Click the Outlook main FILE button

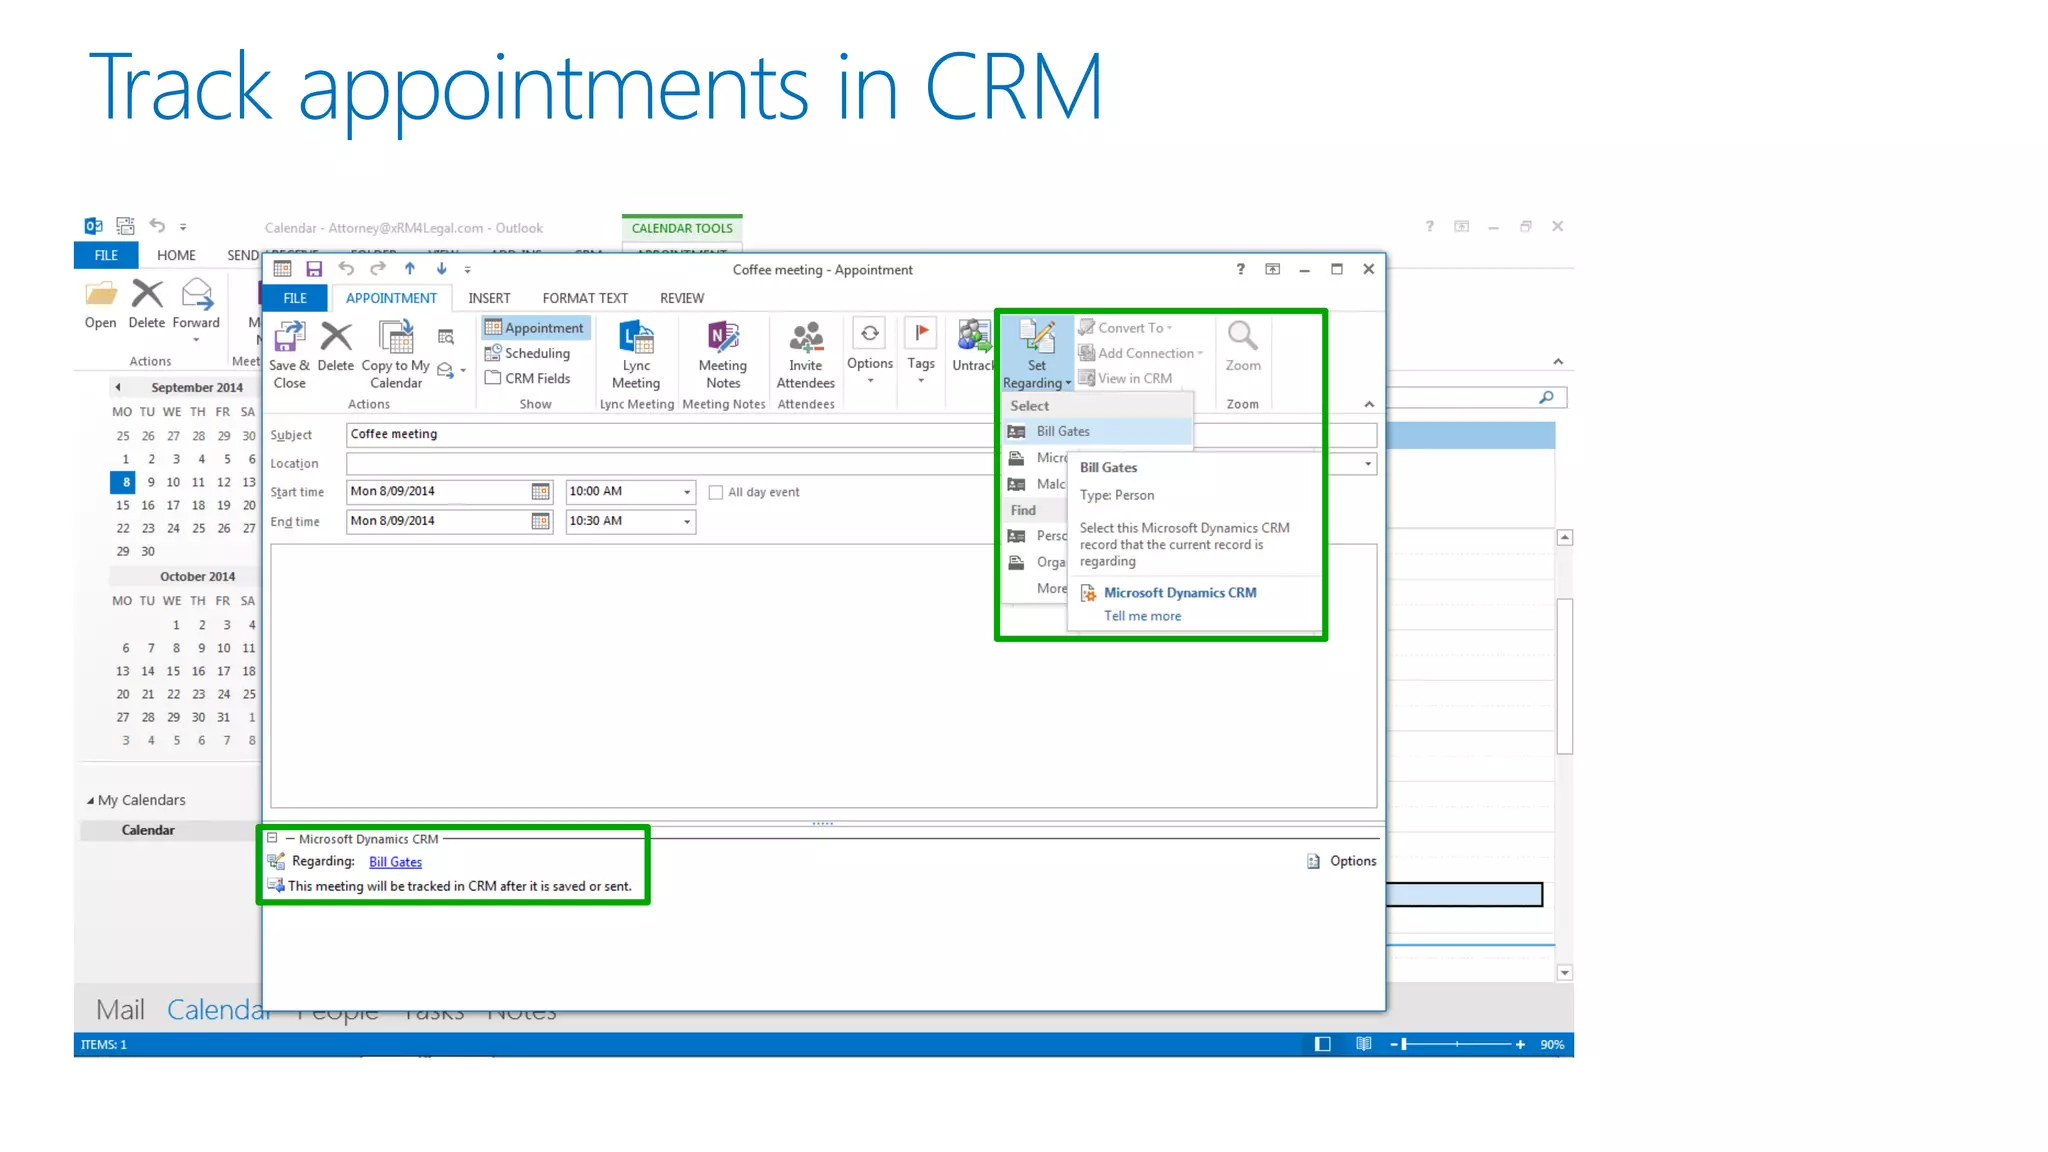pos(106,255)
